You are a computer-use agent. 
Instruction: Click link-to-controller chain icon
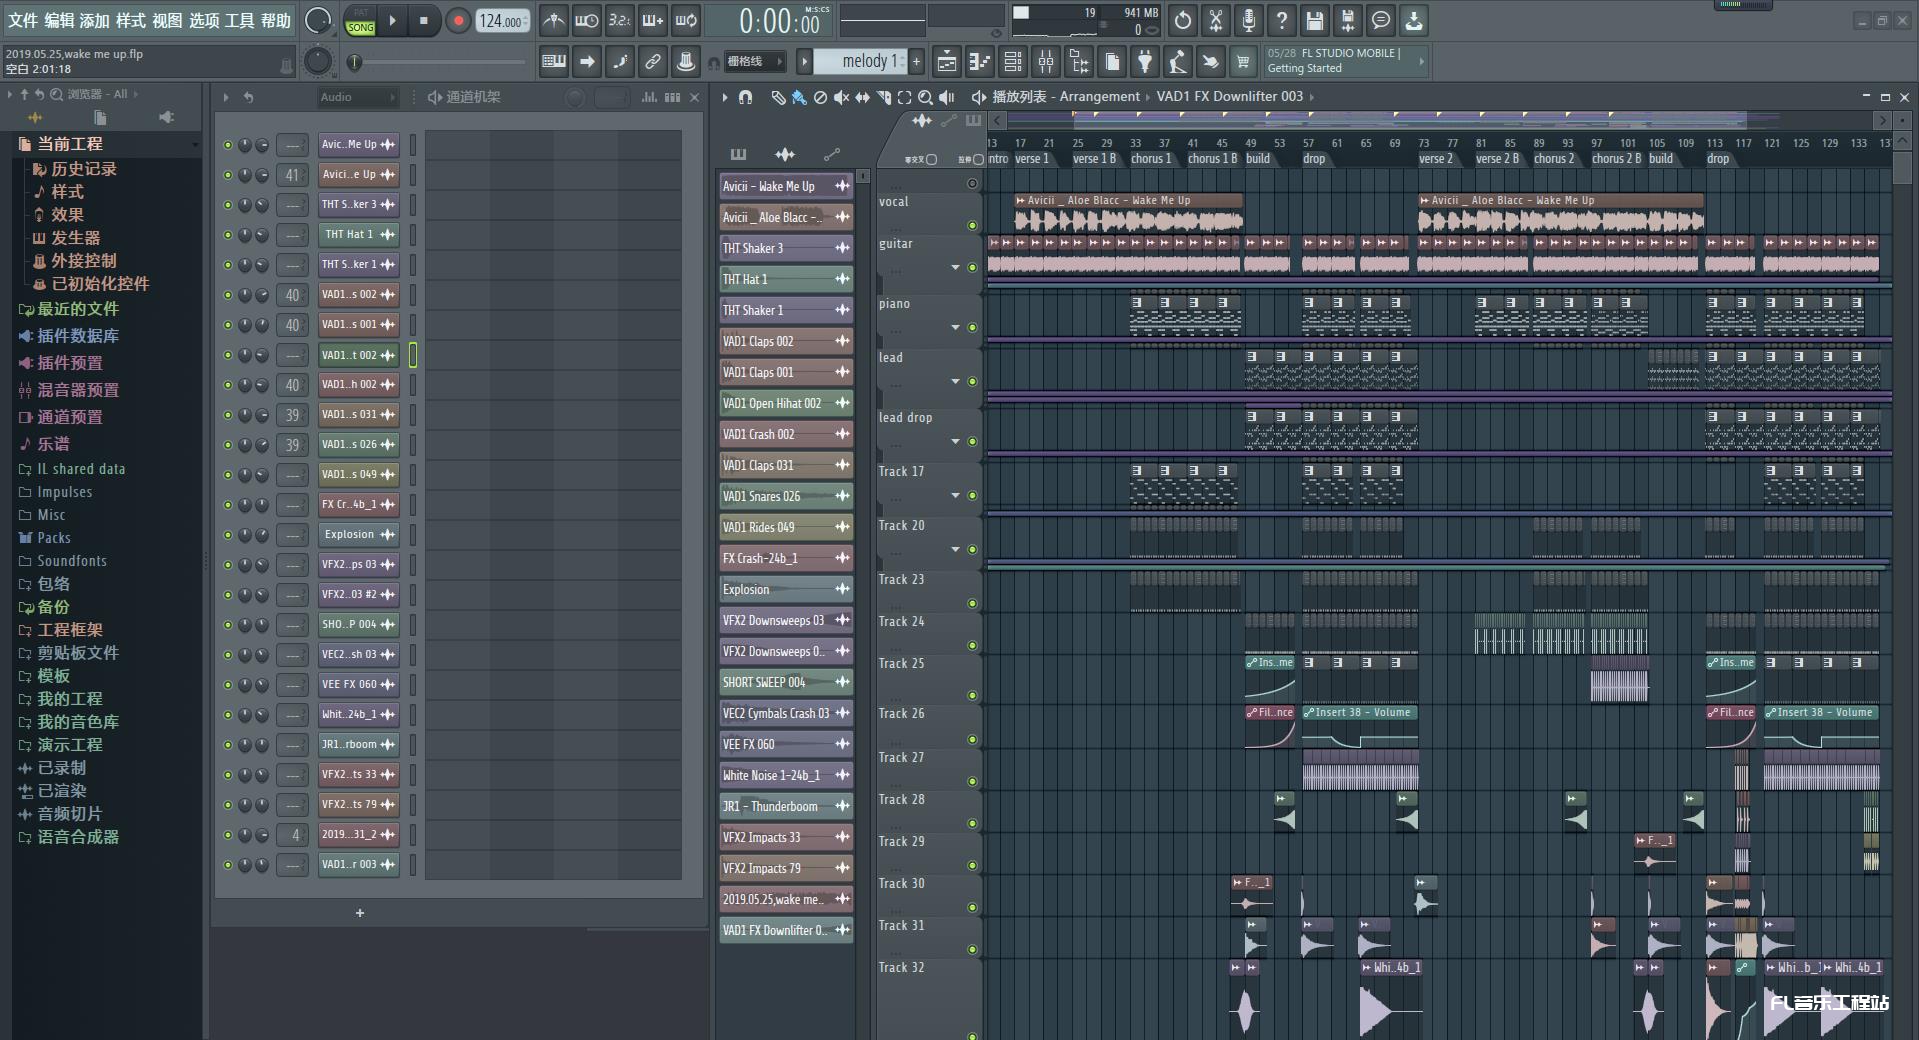653,62
